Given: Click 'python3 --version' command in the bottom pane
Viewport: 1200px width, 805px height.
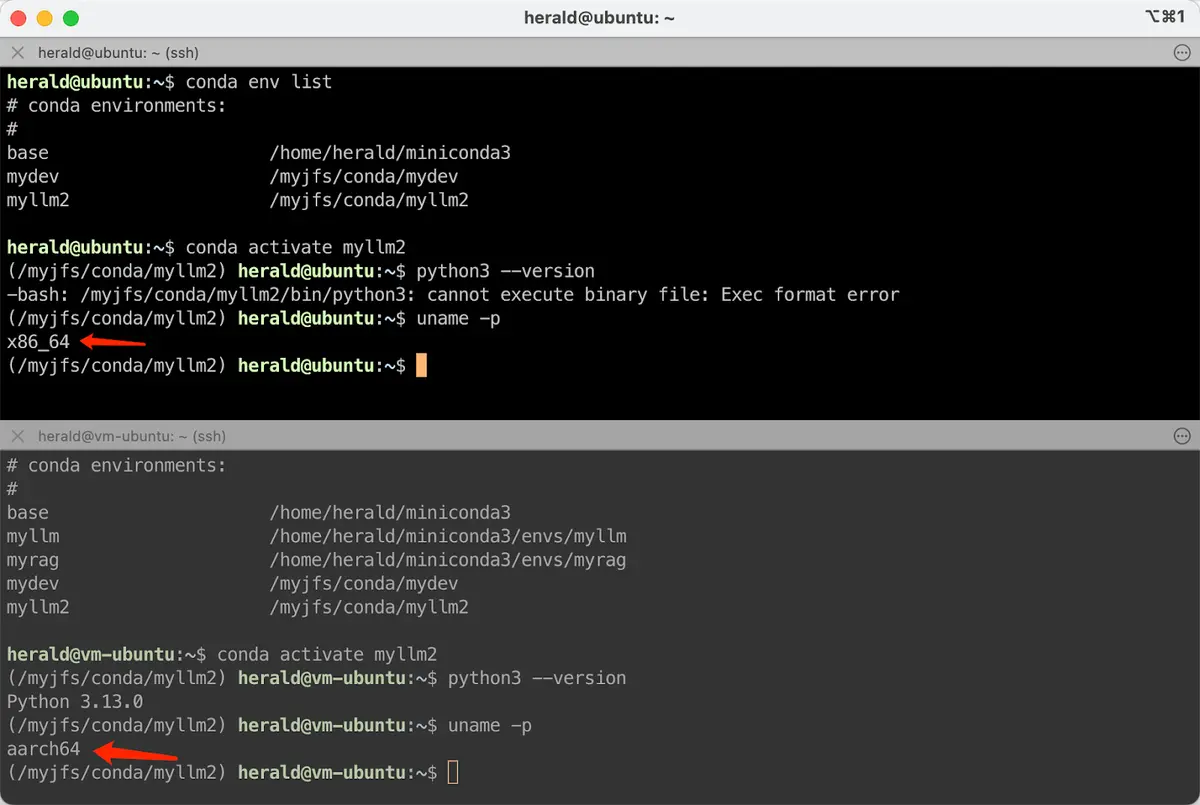Looking at the screenshot, I should click(537, 678).
